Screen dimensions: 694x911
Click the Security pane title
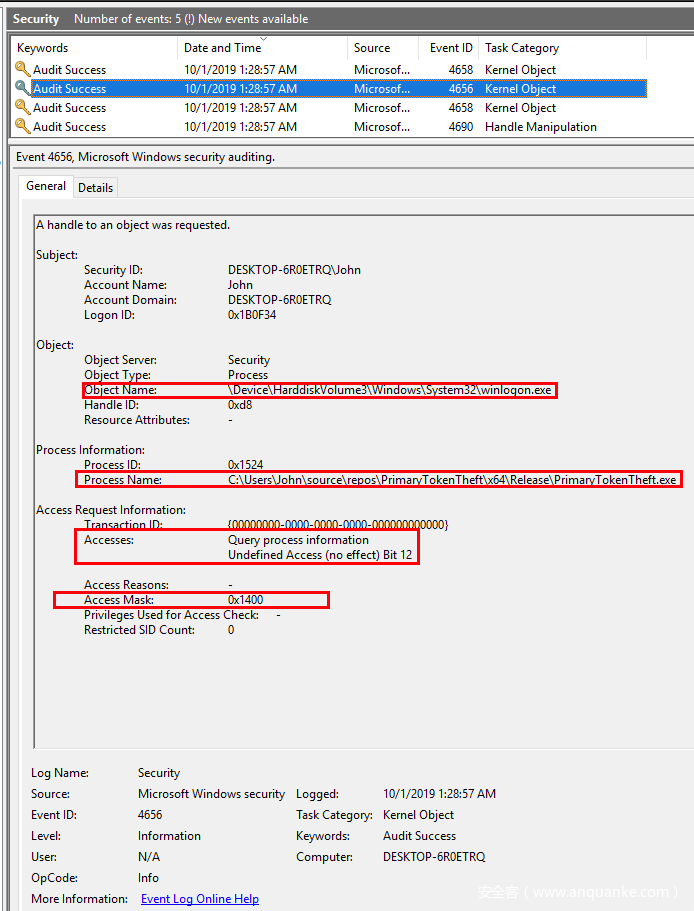pos(36,19)
